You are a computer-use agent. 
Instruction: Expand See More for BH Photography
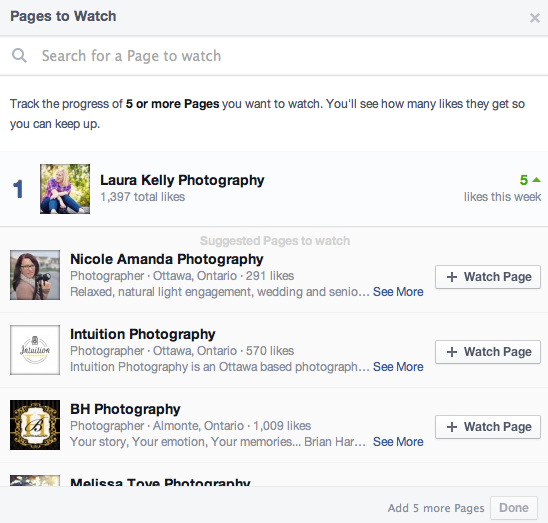(x=398, y=442)
